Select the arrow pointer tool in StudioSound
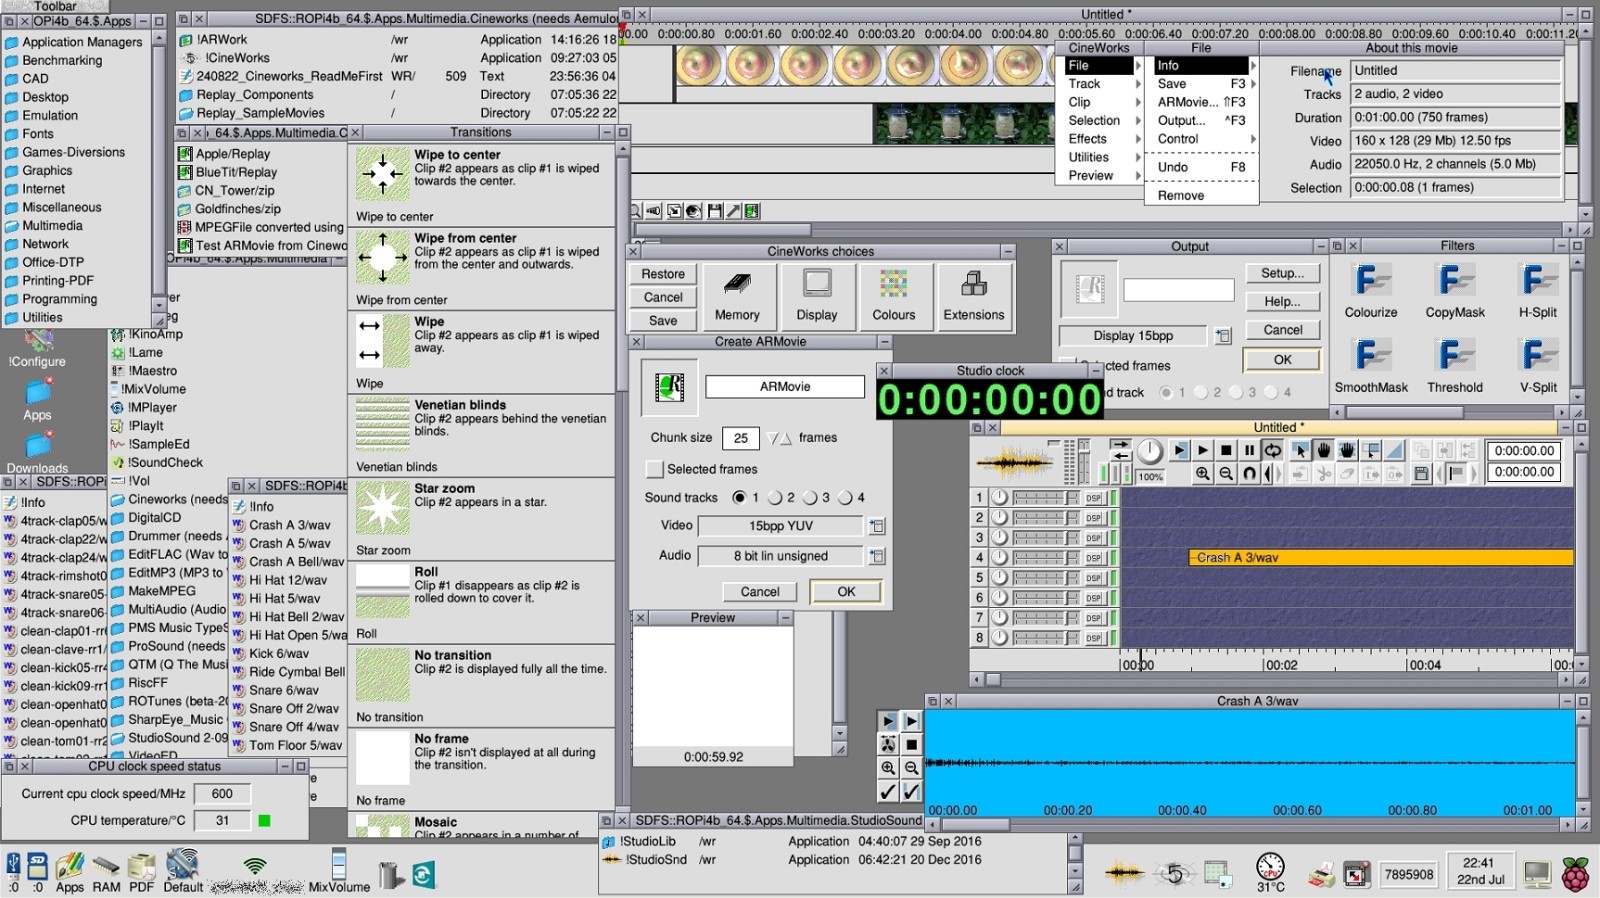The height and width of the screenshot is (898, 1600). pyautogui.click(x=1300, y=451)
